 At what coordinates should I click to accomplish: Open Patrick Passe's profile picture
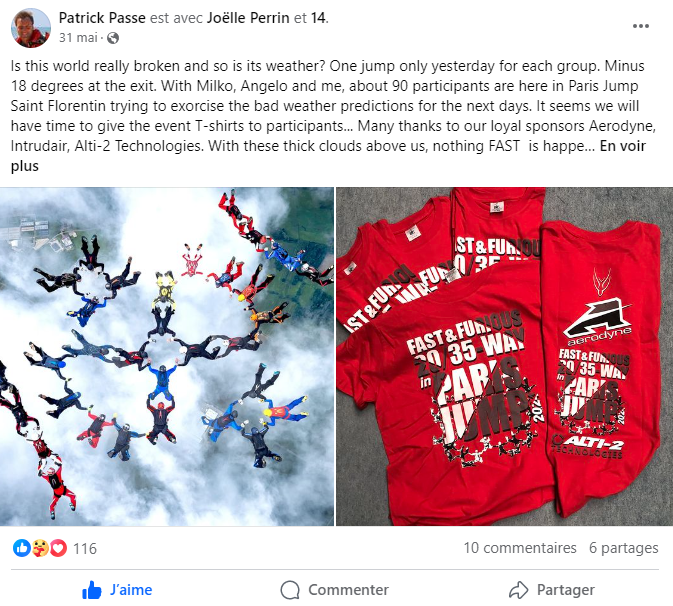pyautogui.click(x=30, y=28)
